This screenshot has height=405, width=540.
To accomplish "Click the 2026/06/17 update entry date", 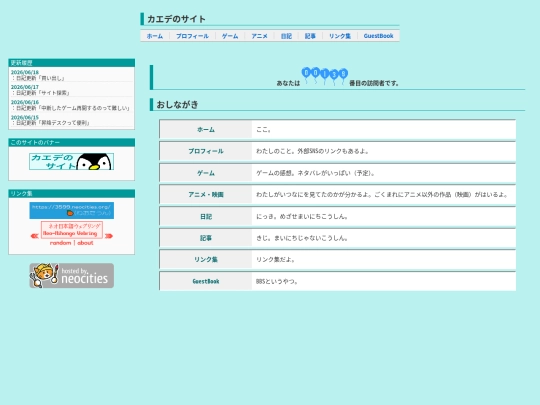I will coord(25,87).
